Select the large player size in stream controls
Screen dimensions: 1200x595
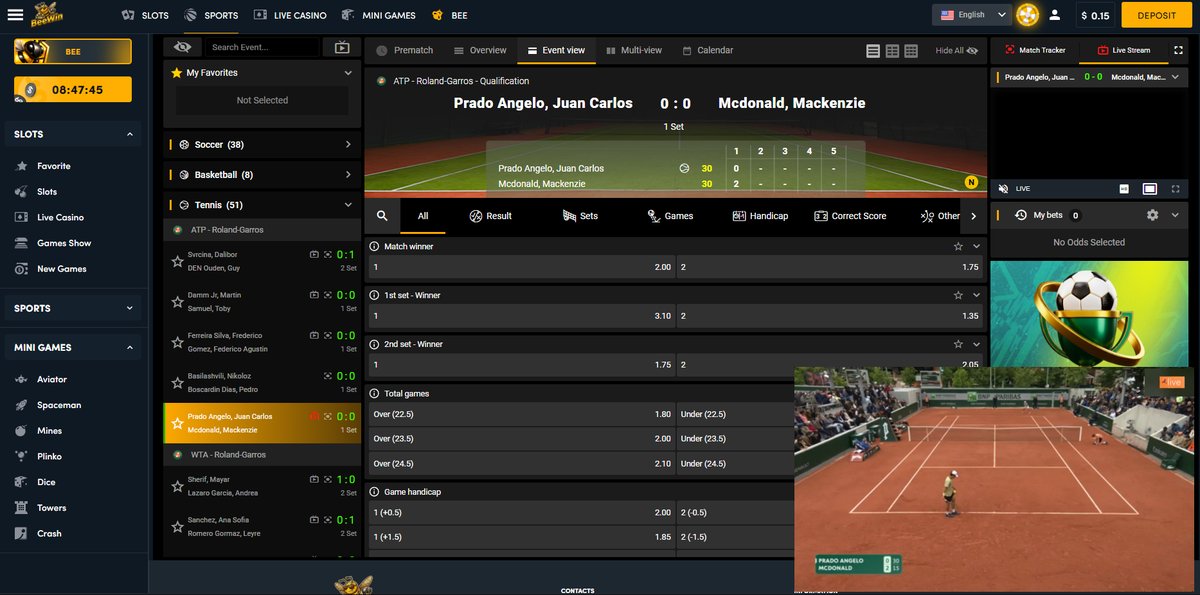1150,188
